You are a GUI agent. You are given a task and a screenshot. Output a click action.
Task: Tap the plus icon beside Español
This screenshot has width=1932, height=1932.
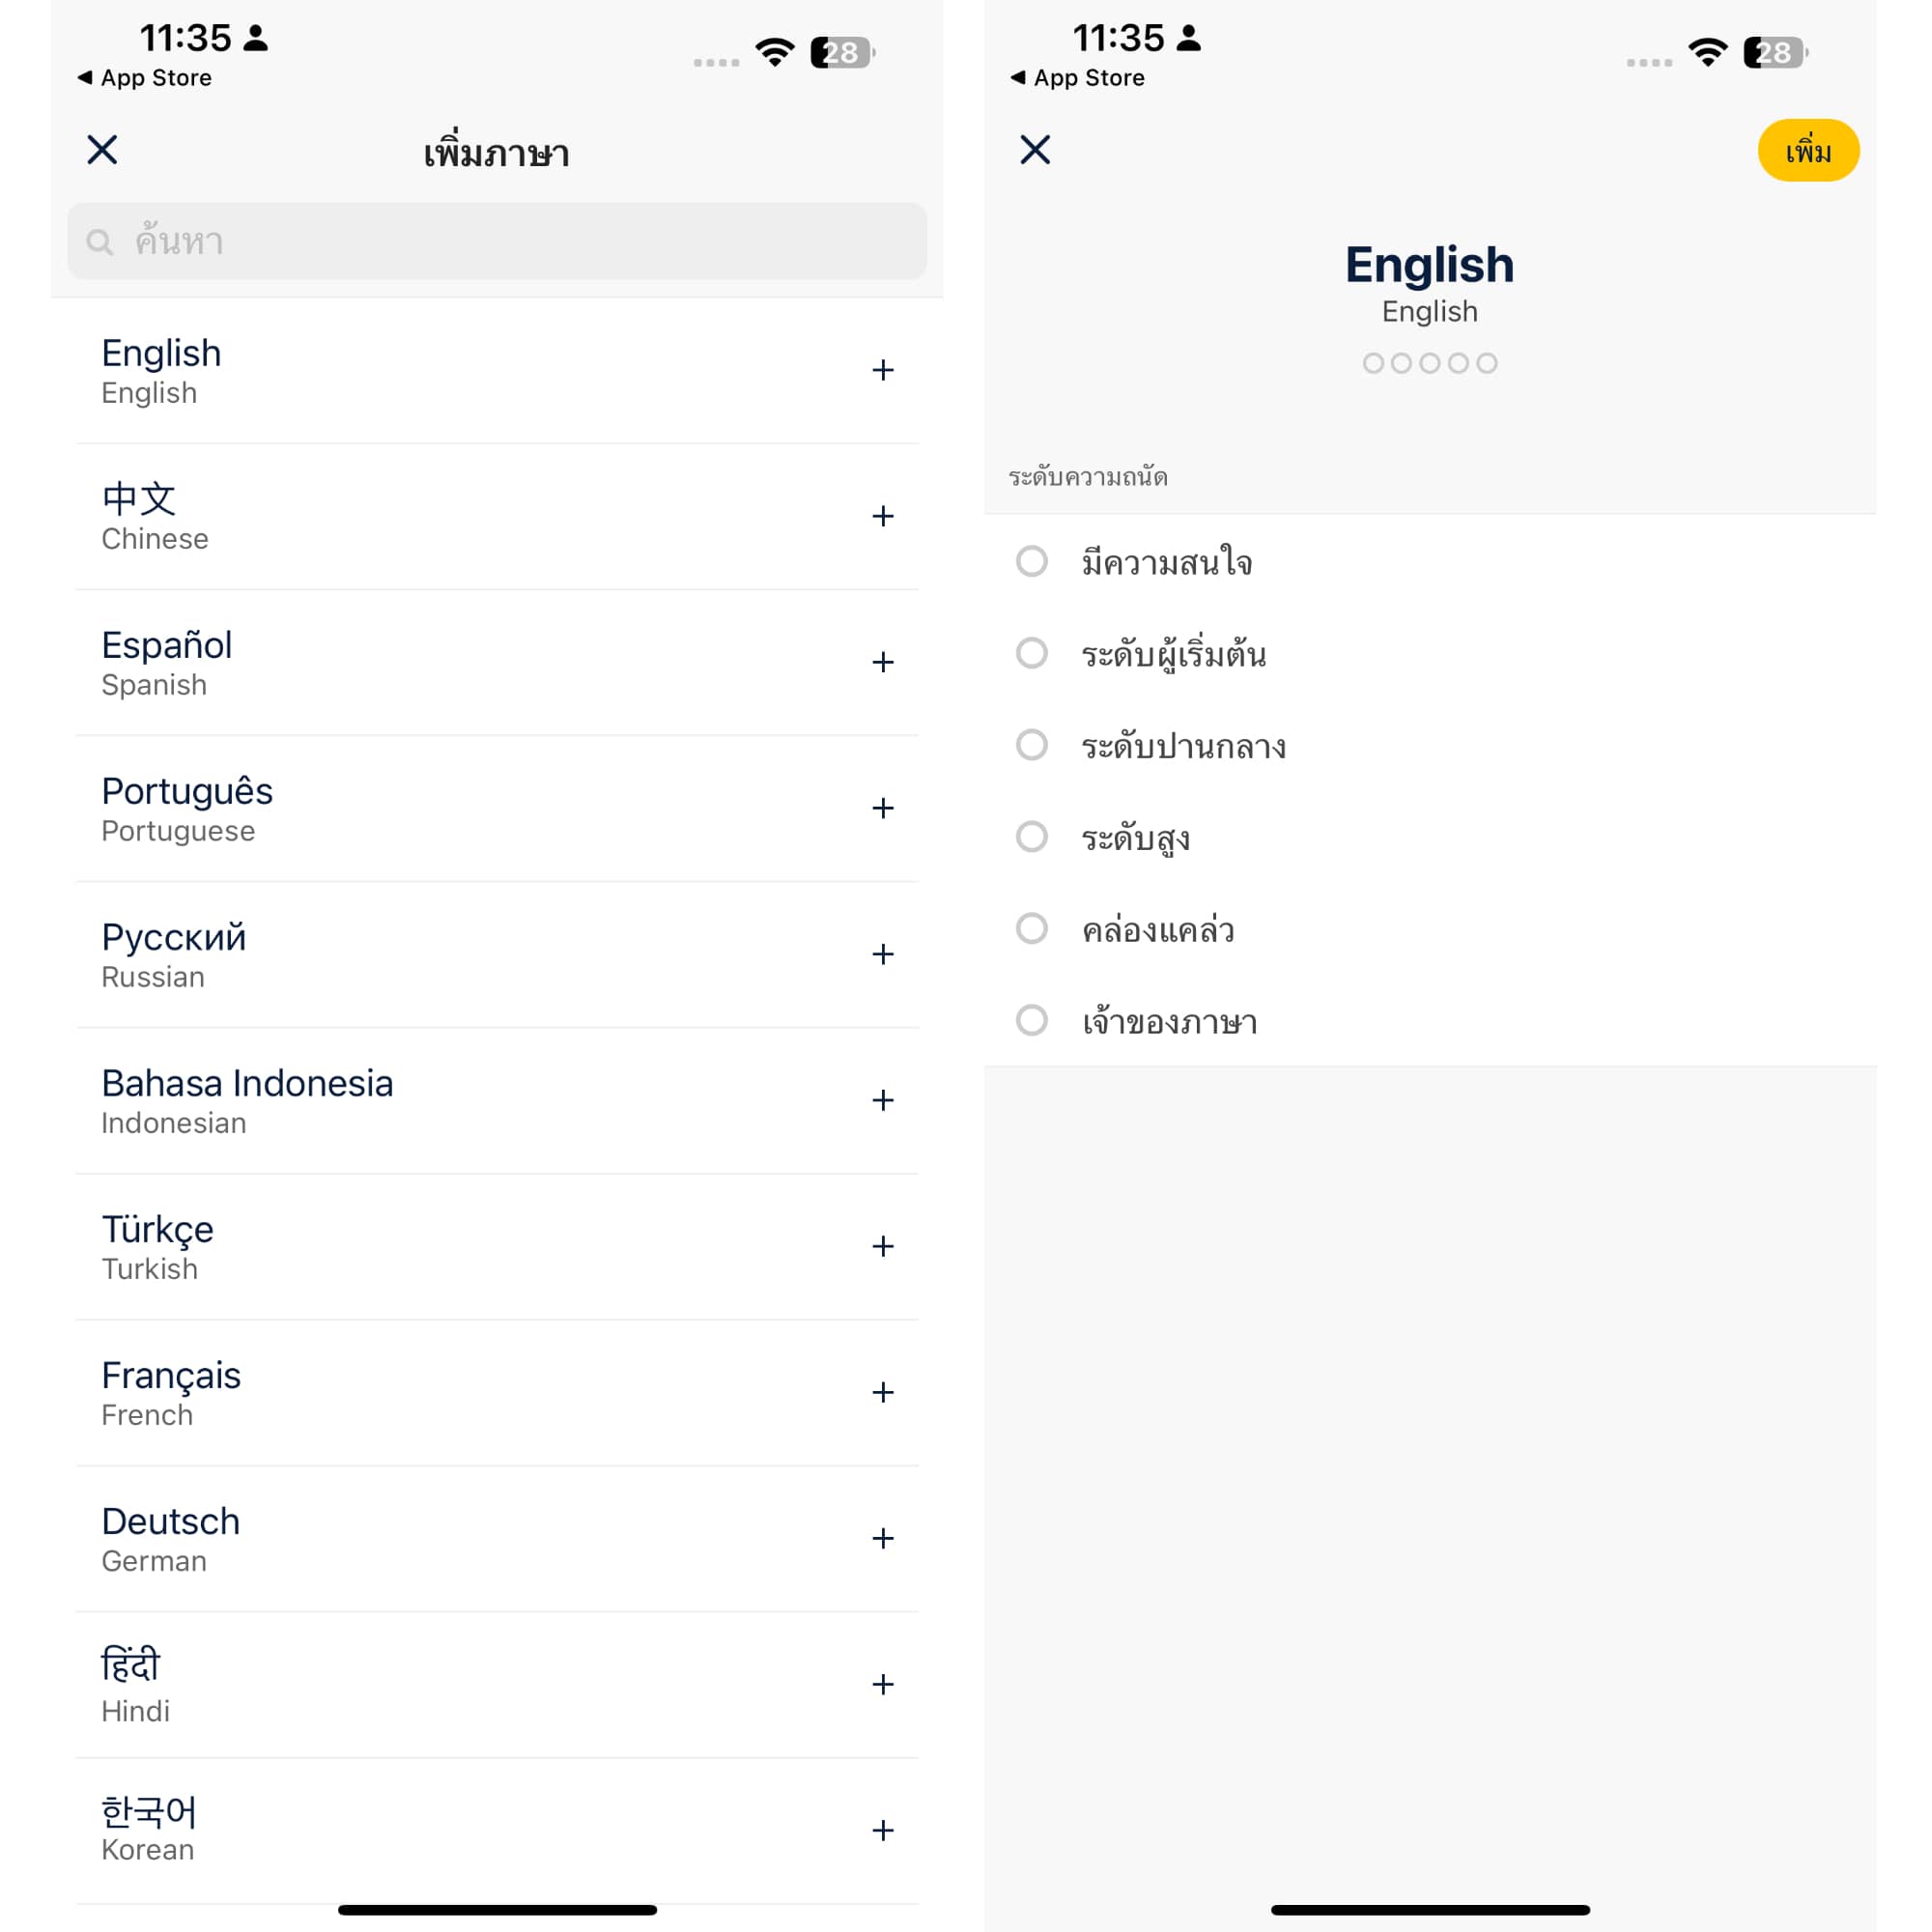882,663
